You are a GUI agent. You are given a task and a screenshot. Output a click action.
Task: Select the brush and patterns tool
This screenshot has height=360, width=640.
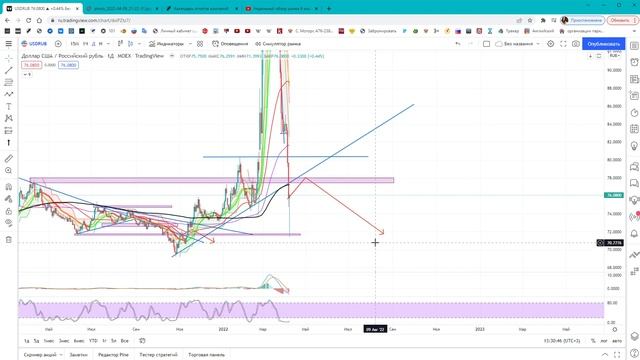point(9,94)
